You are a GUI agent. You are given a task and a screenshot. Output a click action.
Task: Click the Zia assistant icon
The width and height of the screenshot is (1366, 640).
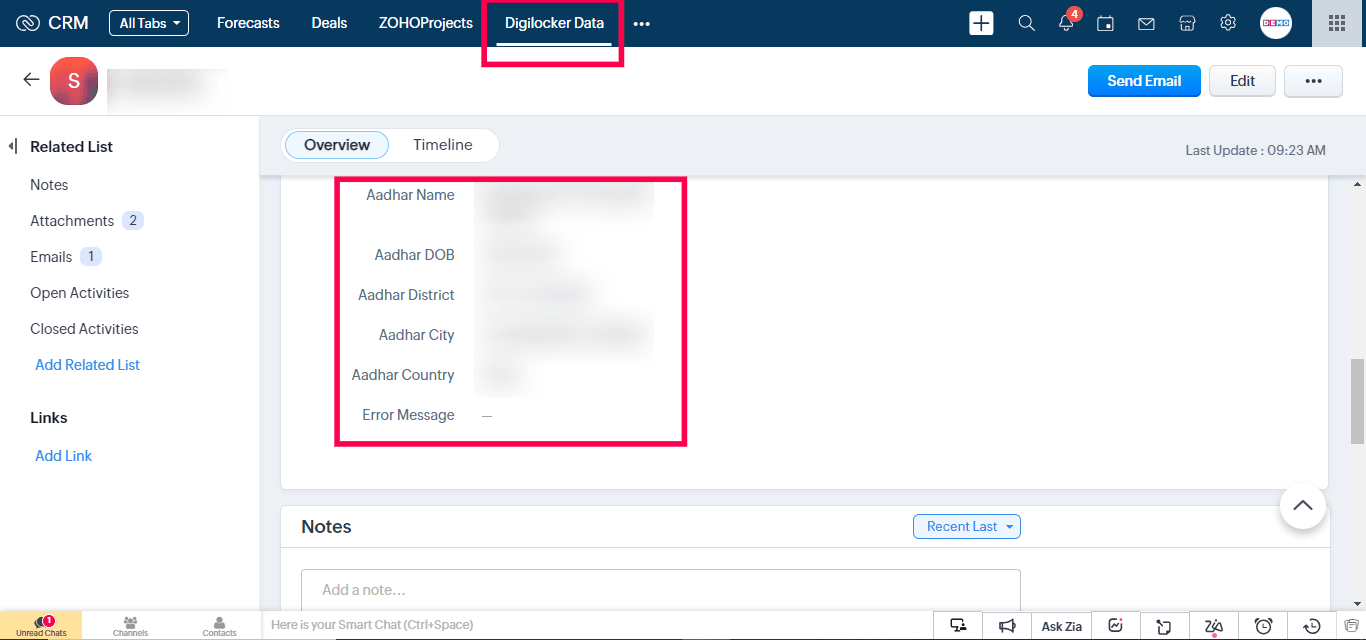click(1214, 627)
